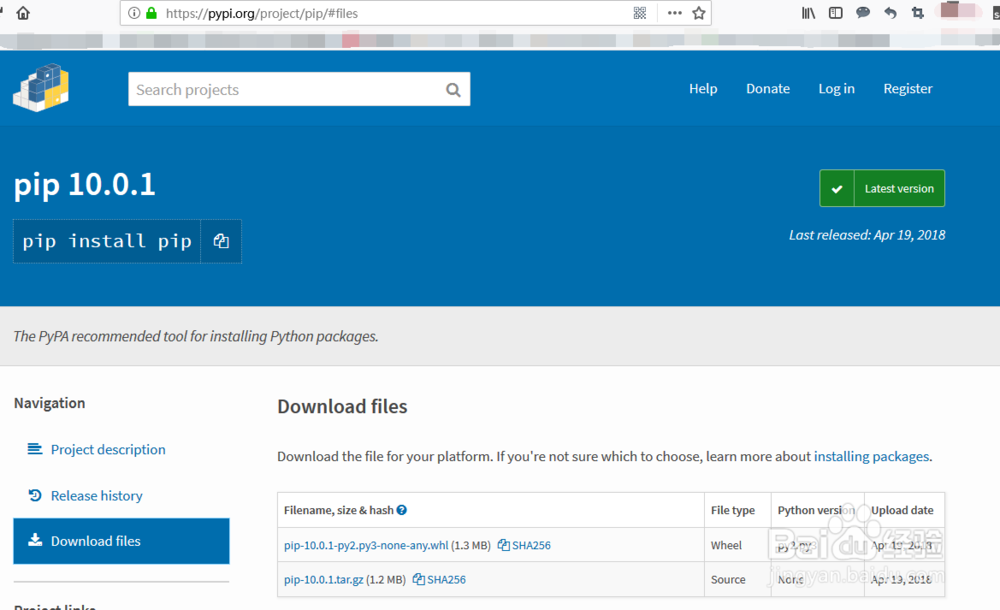Click the Upload date column header
Viewport: 1000px width, 610px height.
pyautogui.click(x=902, y=510)
